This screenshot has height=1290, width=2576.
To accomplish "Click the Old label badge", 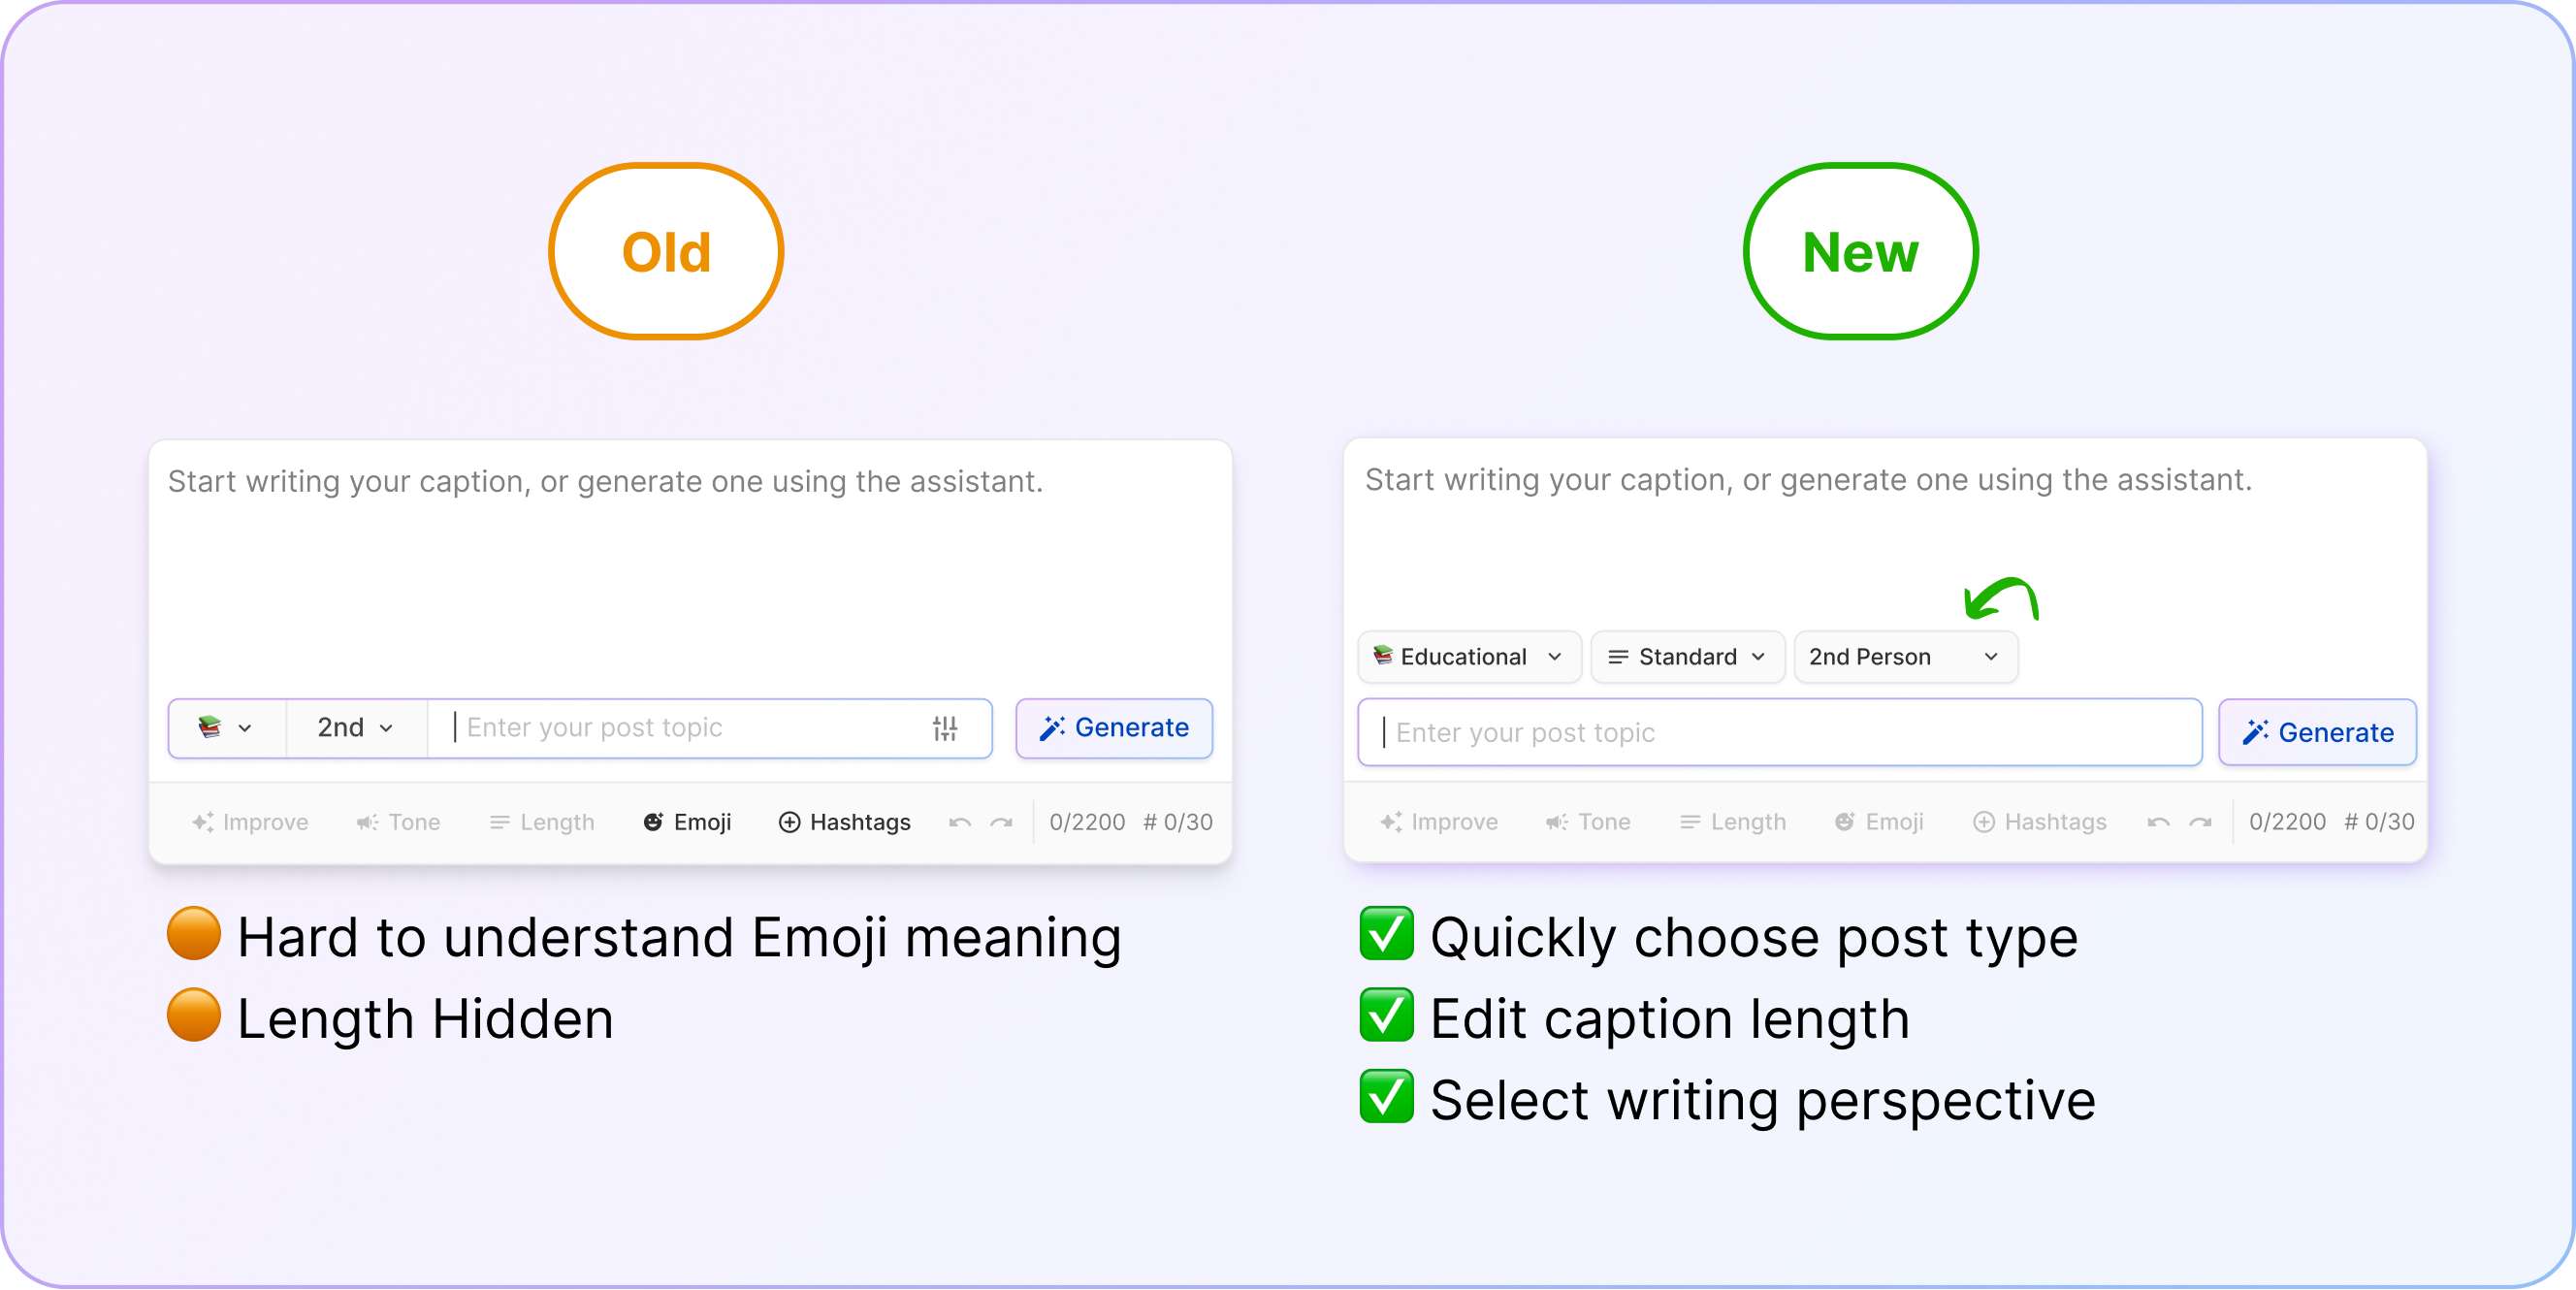I will click(666, 251).
